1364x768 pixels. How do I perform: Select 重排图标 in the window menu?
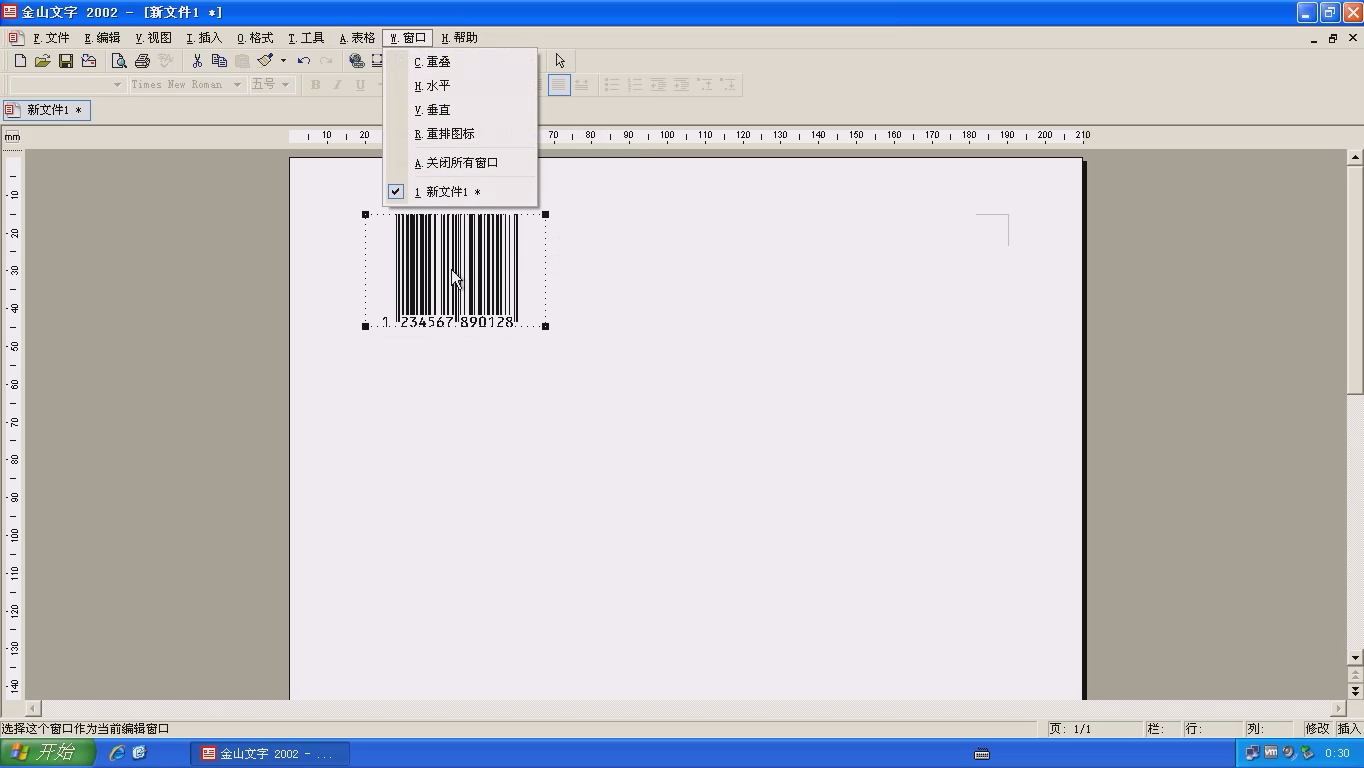pyautogui.click(x=461, y=134)
